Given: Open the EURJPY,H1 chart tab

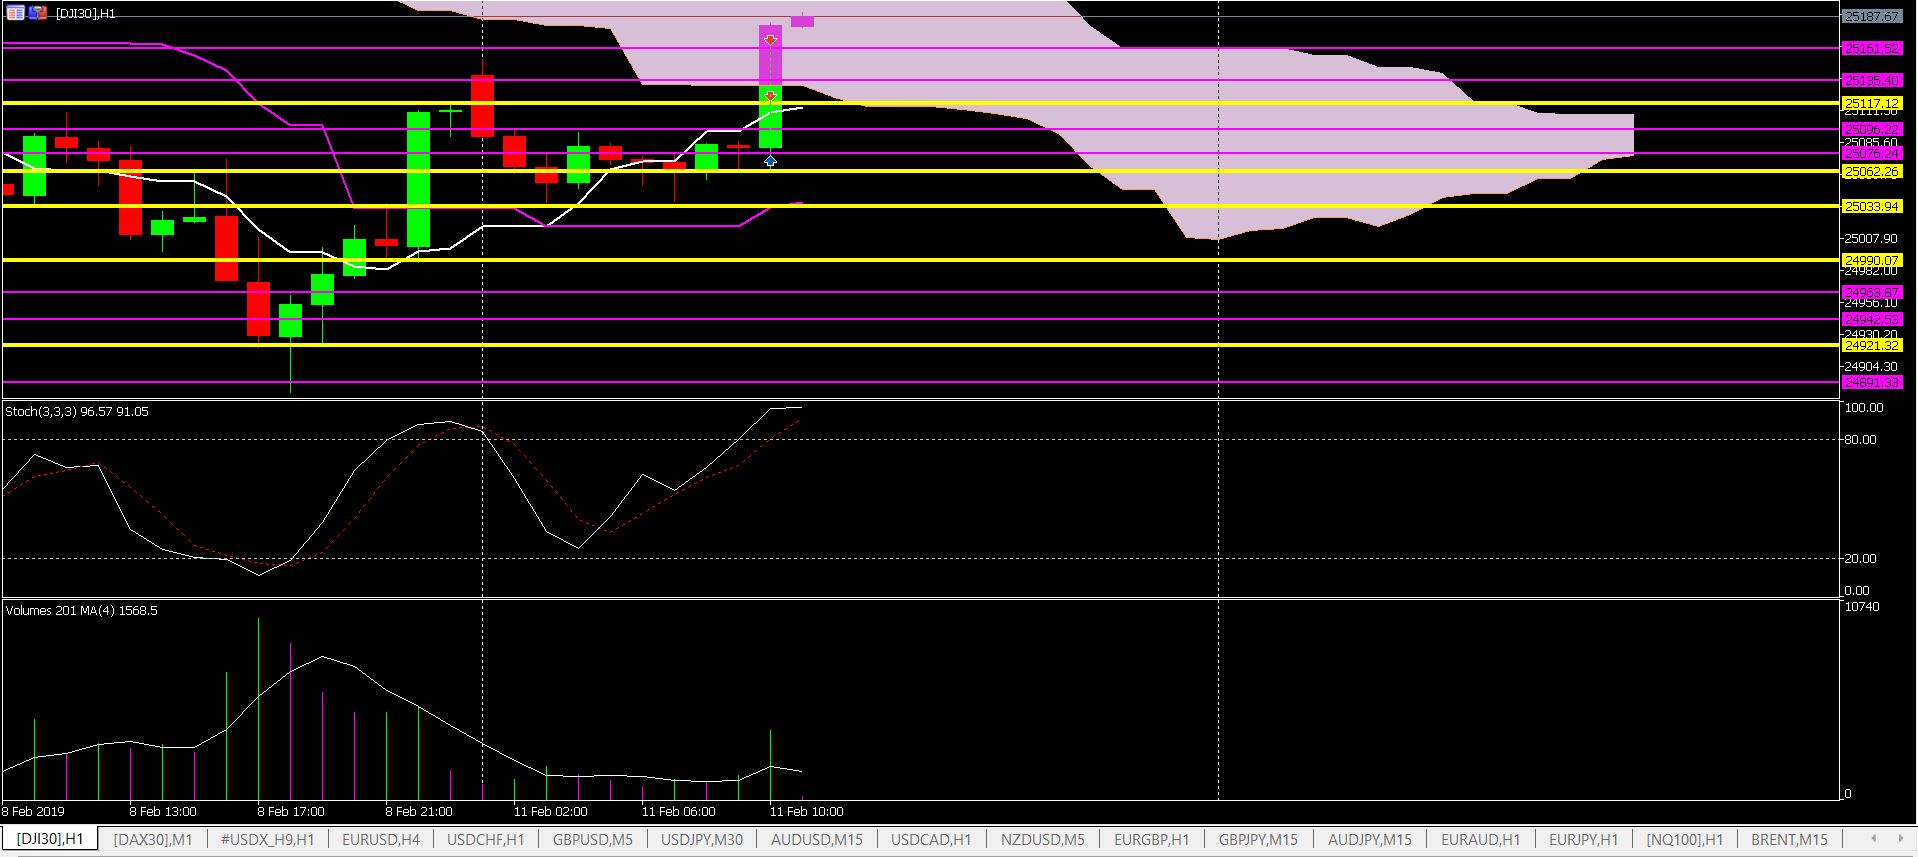Looking at the screenshot, I should pyautogui.click(x=1584, y=839).
